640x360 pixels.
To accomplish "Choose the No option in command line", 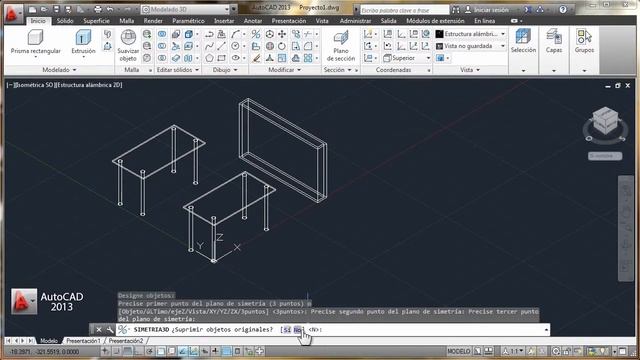I will coord(298,329).
